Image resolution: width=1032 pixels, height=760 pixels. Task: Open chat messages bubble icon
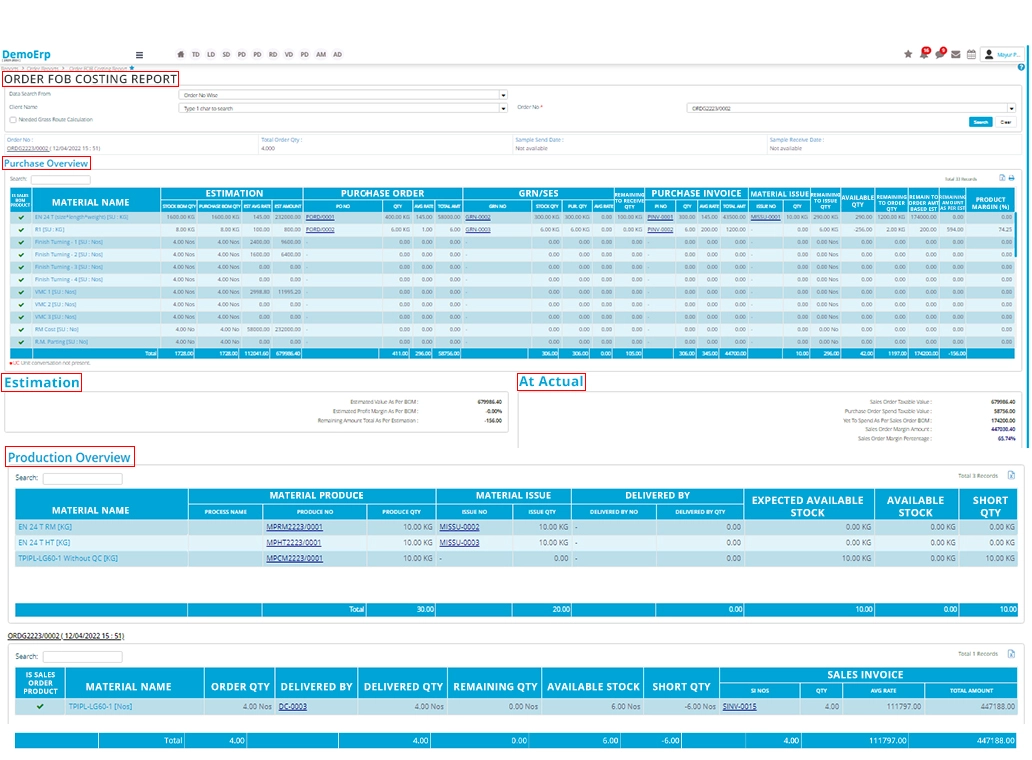pyautogui.click(x=940, y=54)
